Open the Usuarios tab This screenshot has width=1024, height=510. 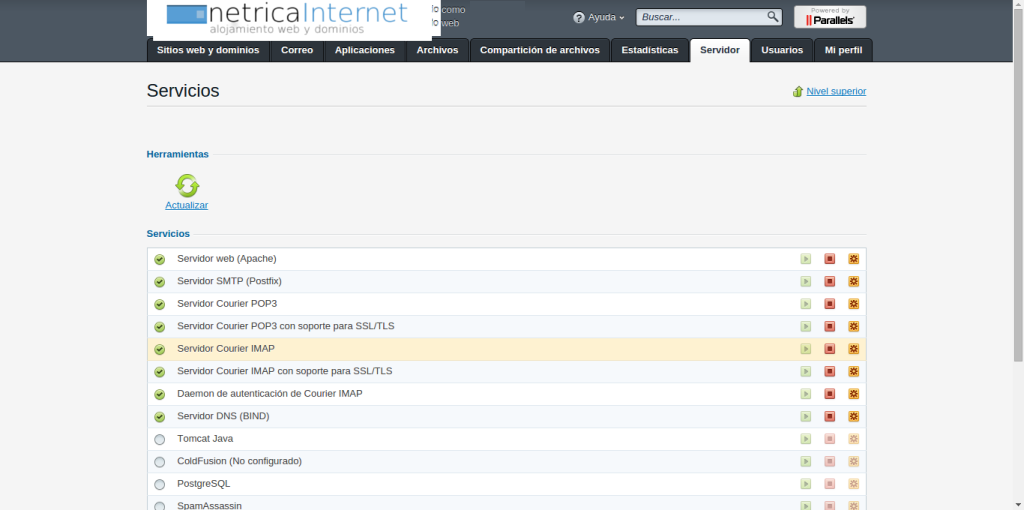[782, 50]
